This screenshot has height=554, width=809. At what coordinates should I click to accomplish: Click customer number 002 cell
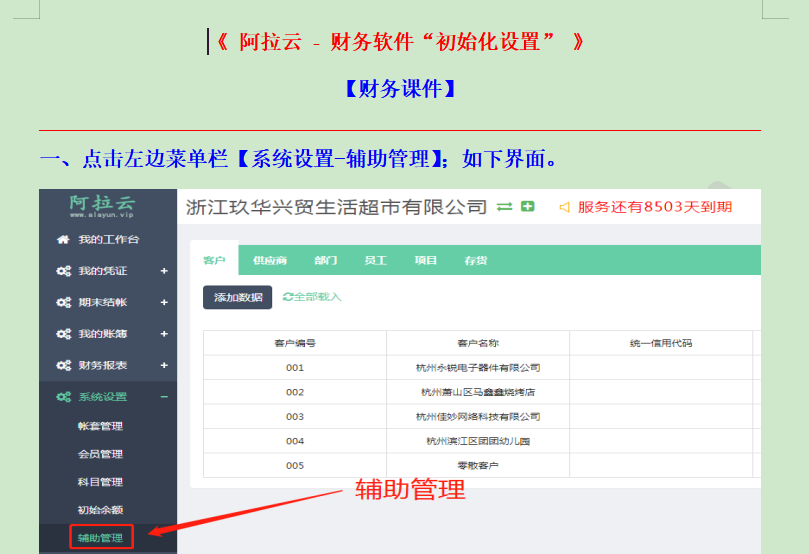pos(295,392)
